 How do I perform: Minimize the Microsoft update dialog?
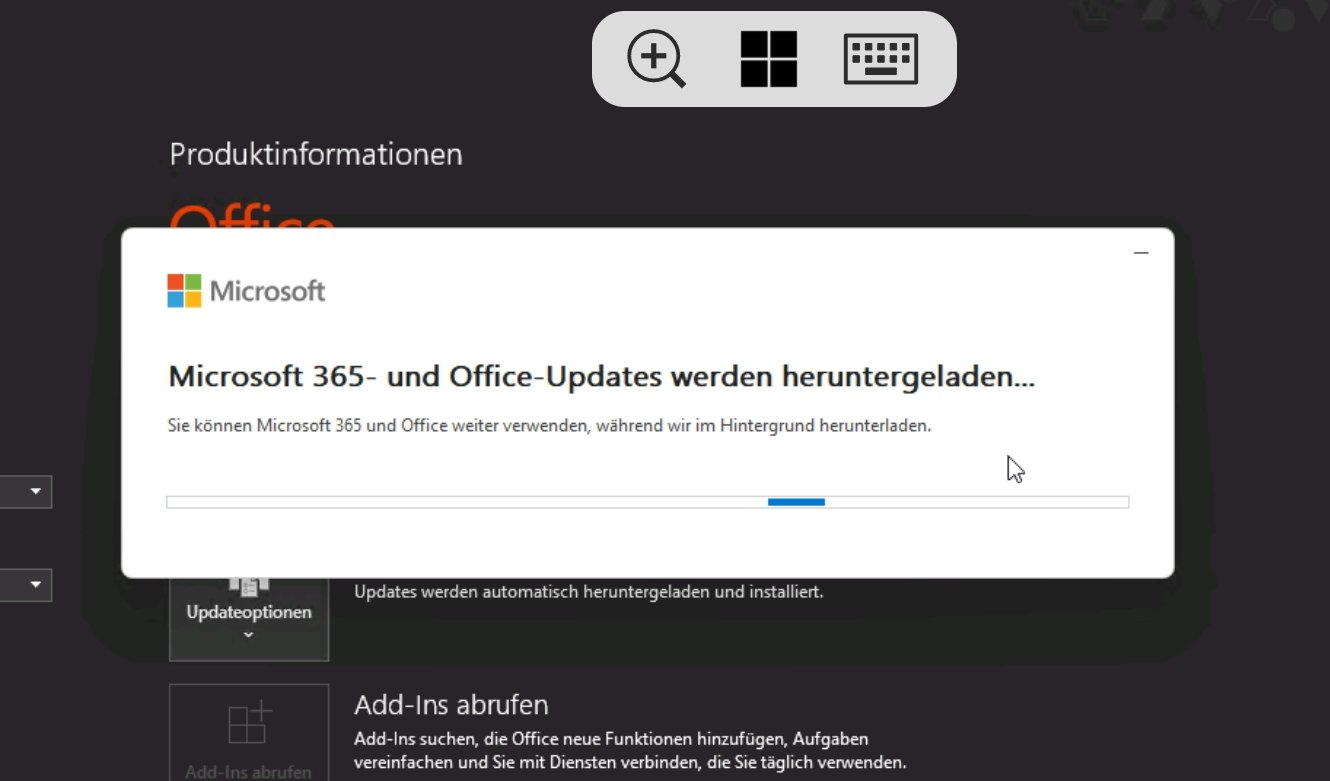click(x=1141, y=253)
